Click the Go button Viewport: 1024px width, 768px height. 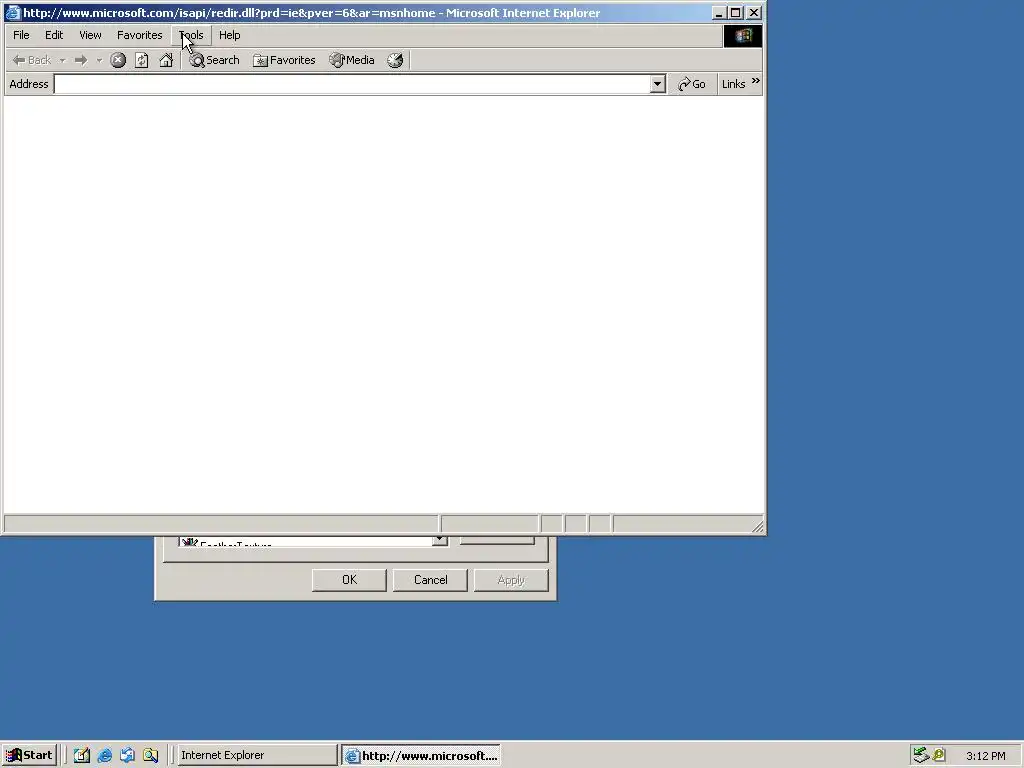pyautogui.click(x=692, y=84)
